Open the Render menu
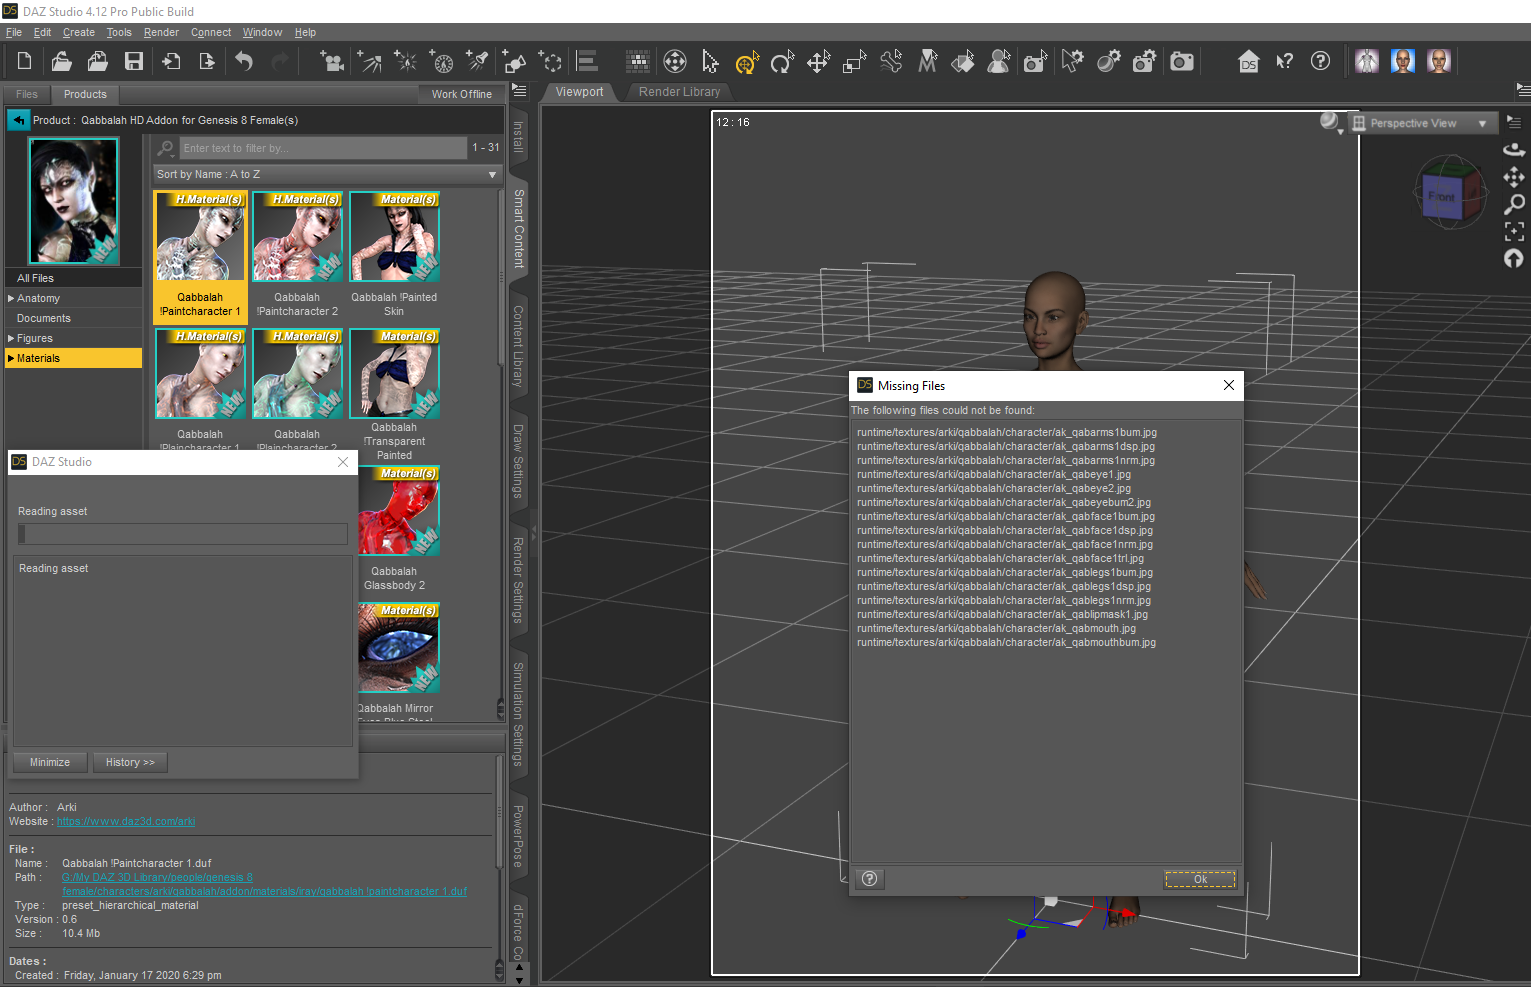Screen dimensions: 1531x987 [x=161, y=32]
